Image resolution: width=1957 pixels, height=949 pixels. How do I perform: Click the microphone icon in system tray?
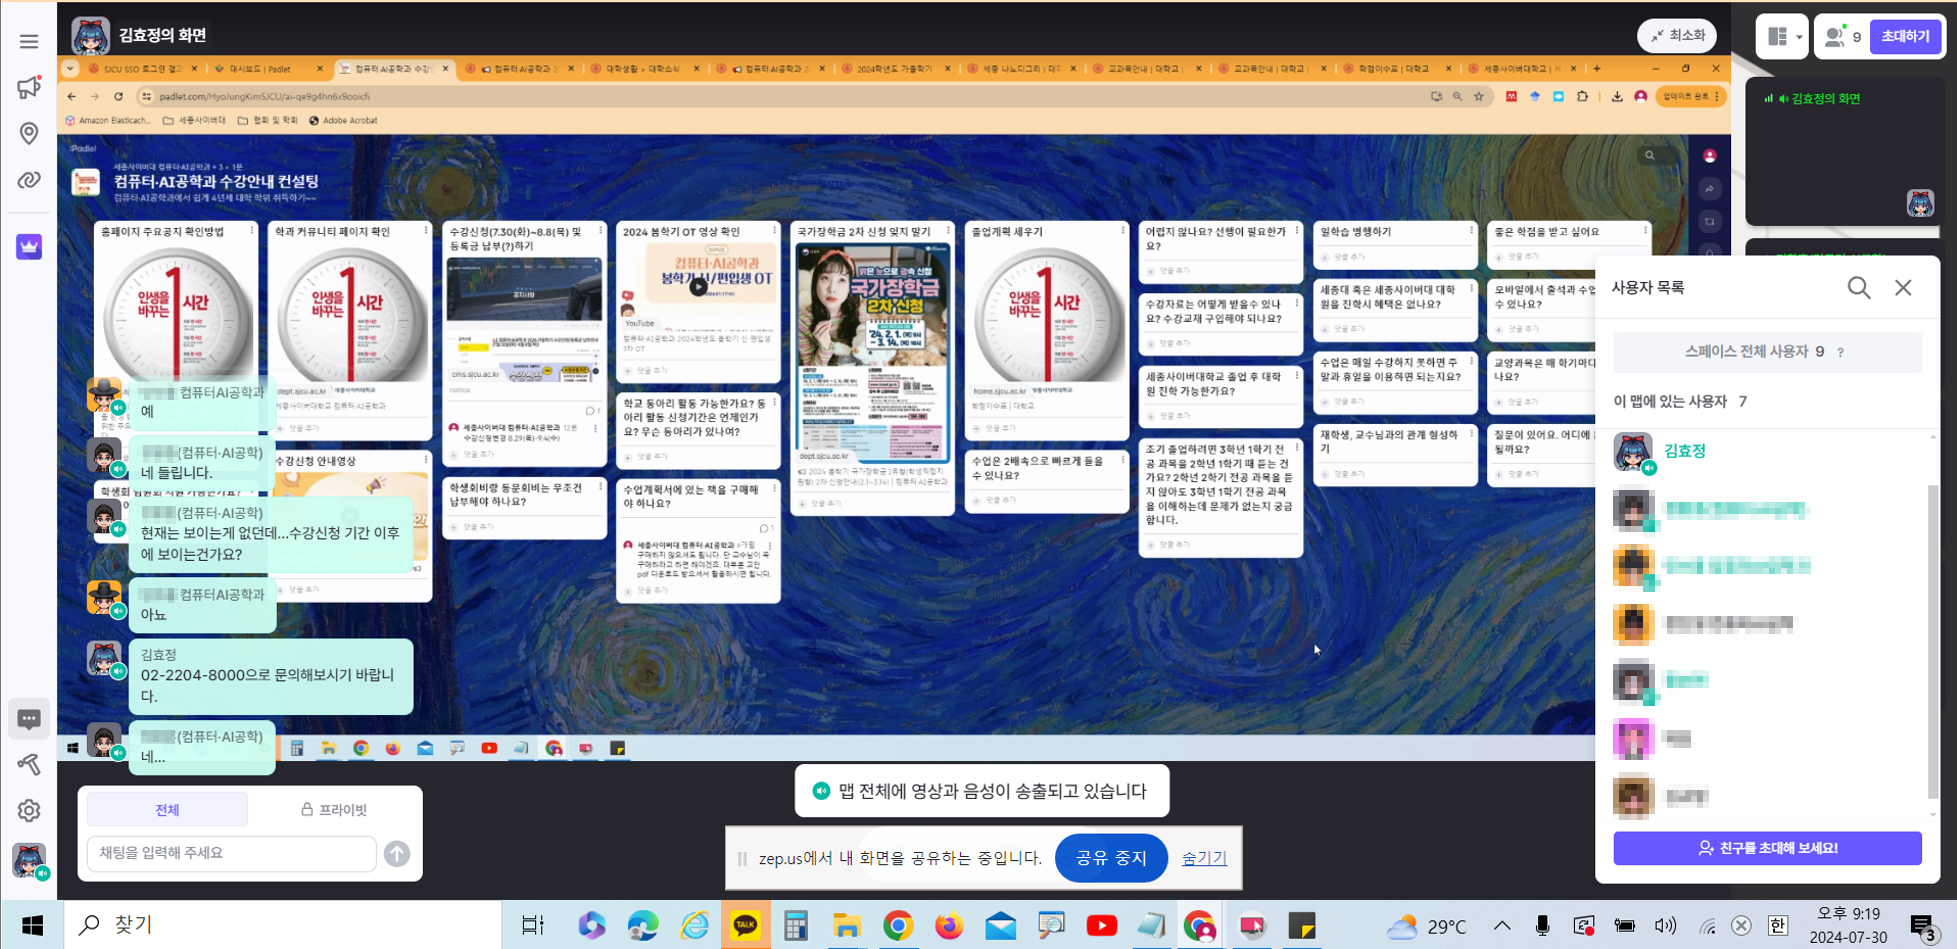pyautogui.click(x=1543, y=925)
